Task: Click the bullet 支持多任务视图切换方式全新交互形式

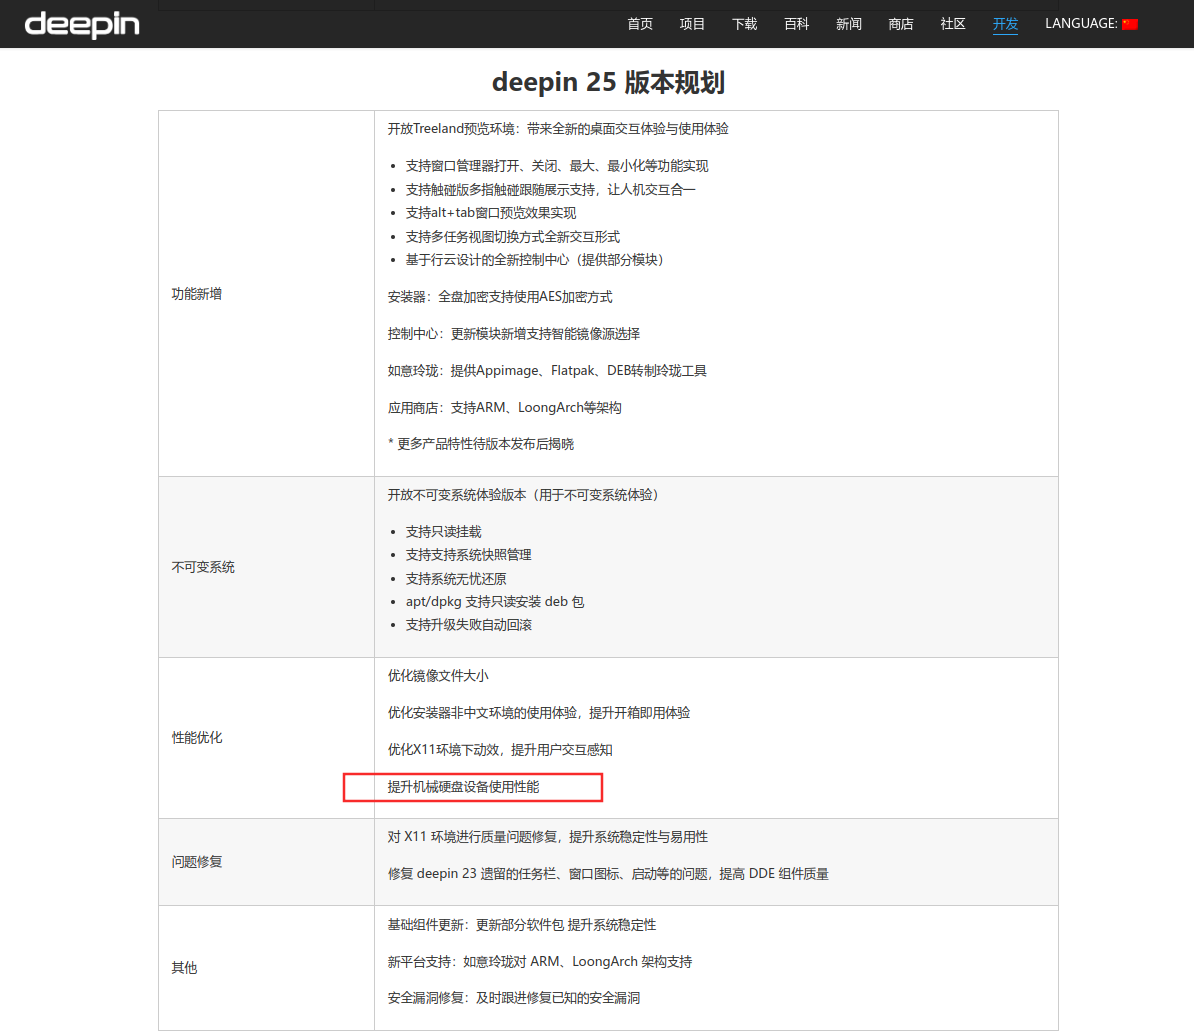Action: click(x=512, y=237)
